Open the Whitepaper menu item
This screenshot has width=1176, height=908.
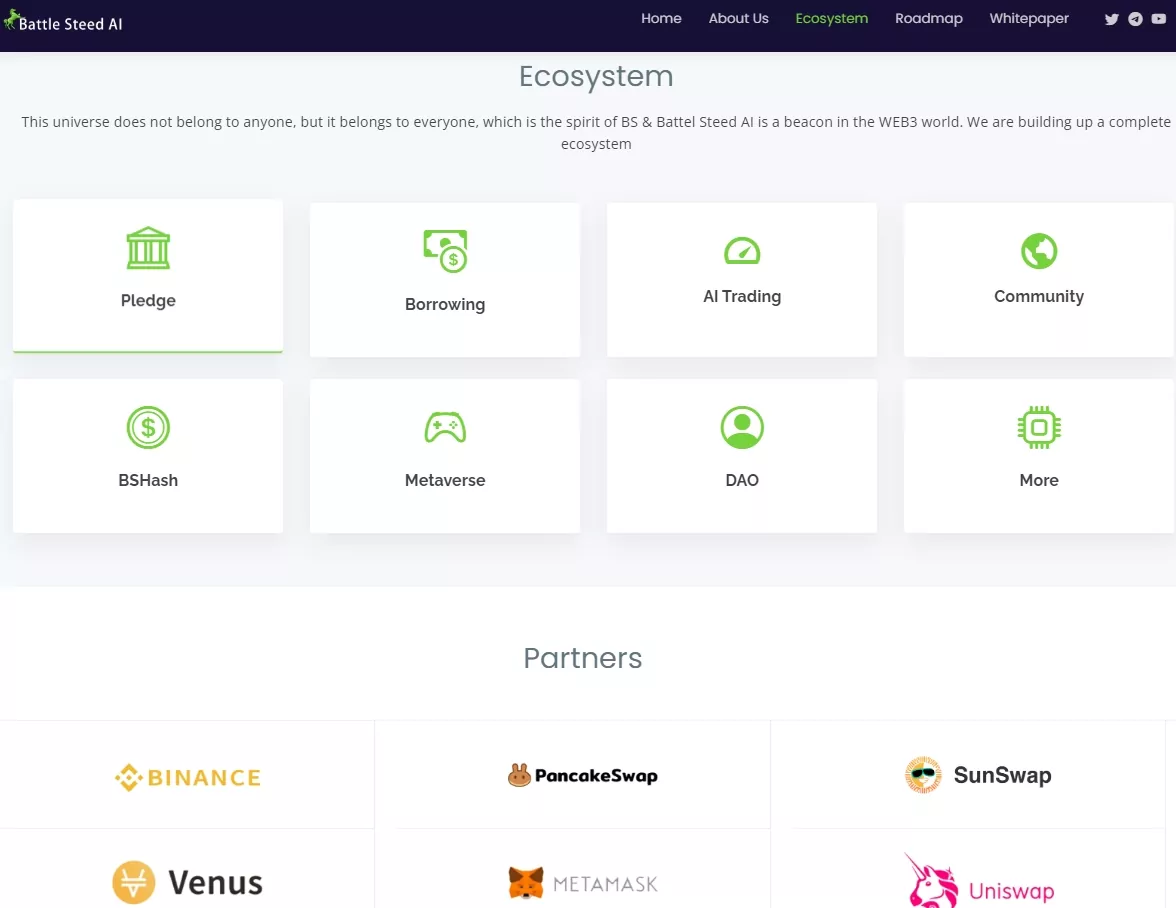point(1028,19)
